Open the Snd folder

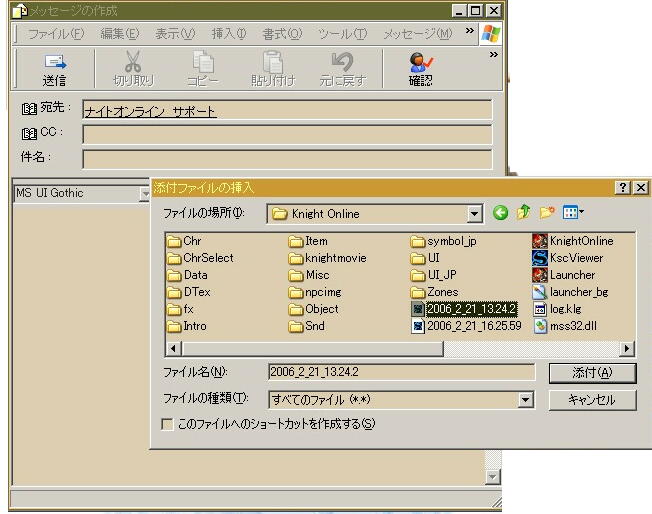[x=306, y=326]
